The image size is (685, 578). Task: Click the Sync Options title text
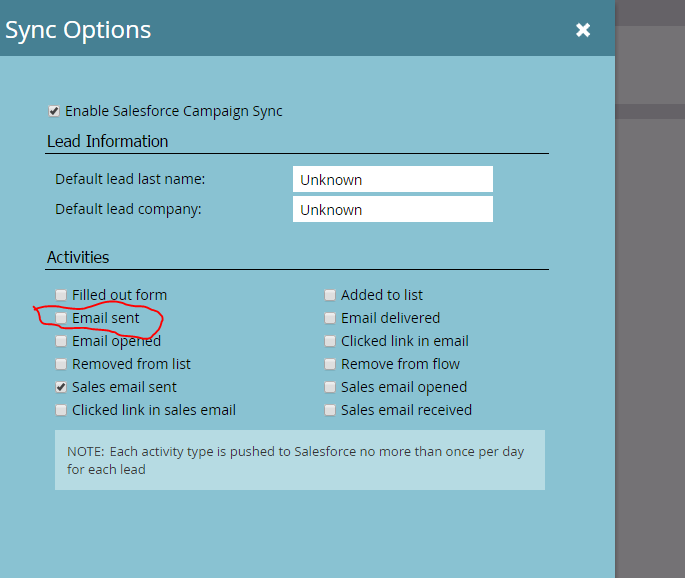(x=78, y=31)
